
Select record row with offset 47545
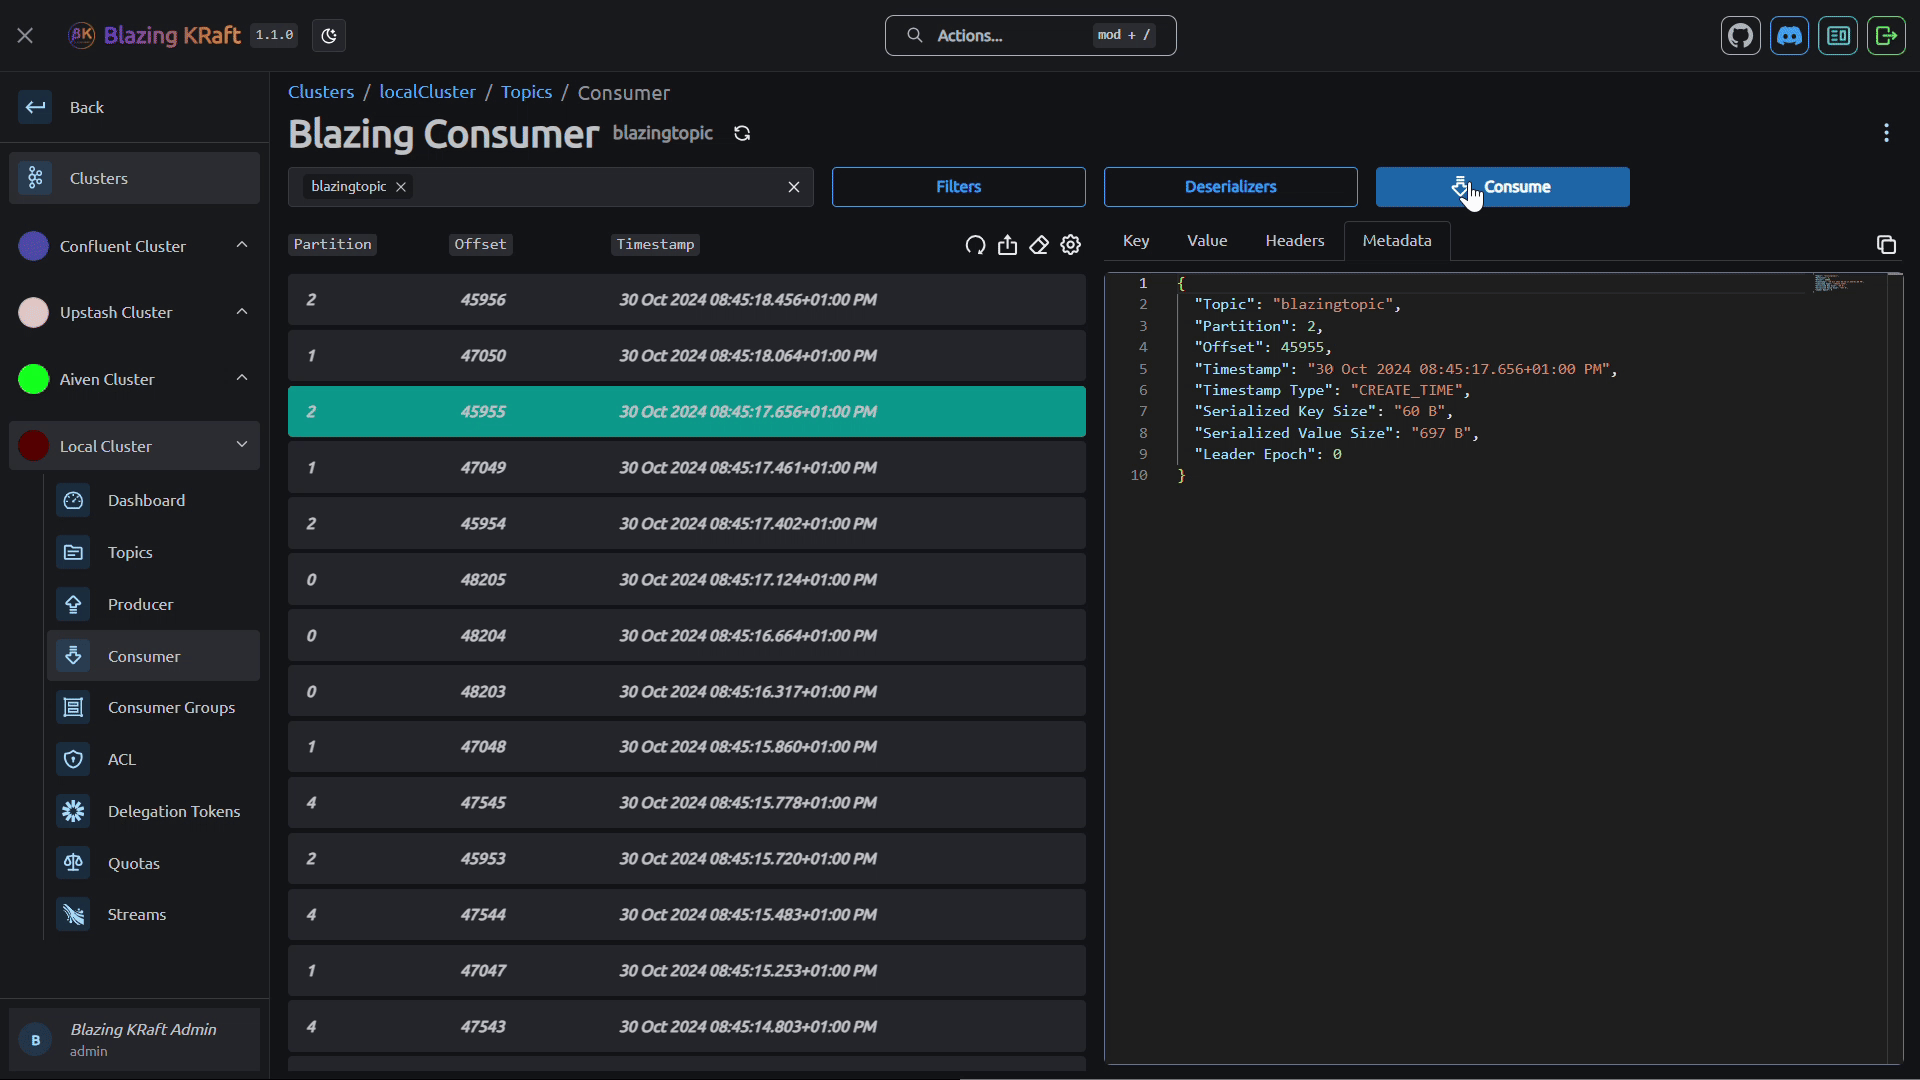pyautogui.click(x=686, y=803)
